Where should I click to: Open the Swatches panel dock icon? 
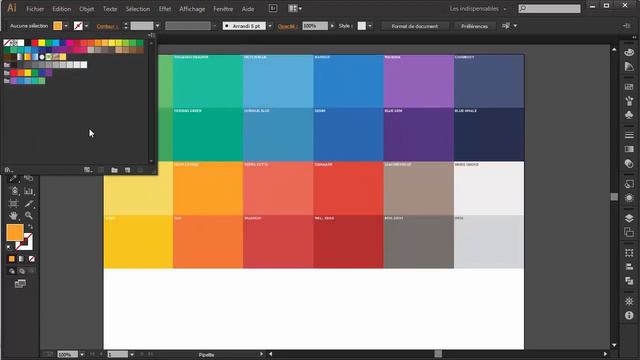(629, 87)
